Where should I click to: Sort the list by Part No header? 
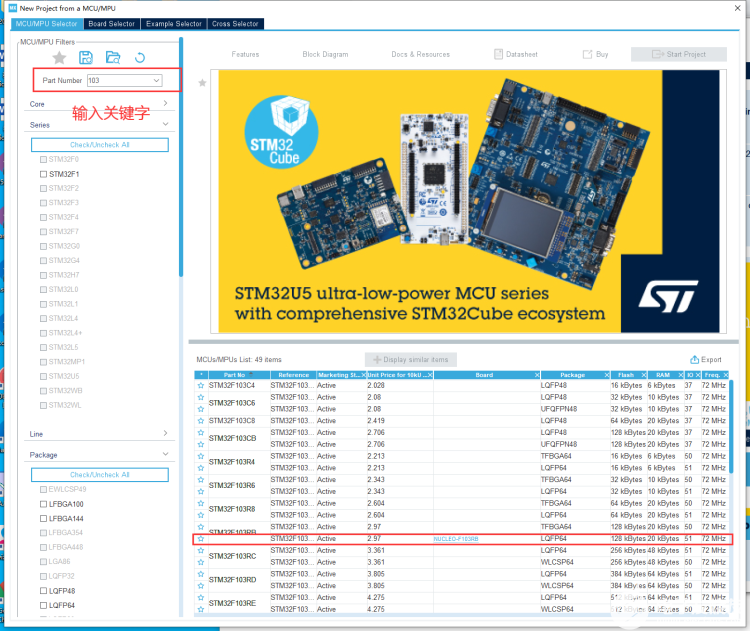pos(228,375)
